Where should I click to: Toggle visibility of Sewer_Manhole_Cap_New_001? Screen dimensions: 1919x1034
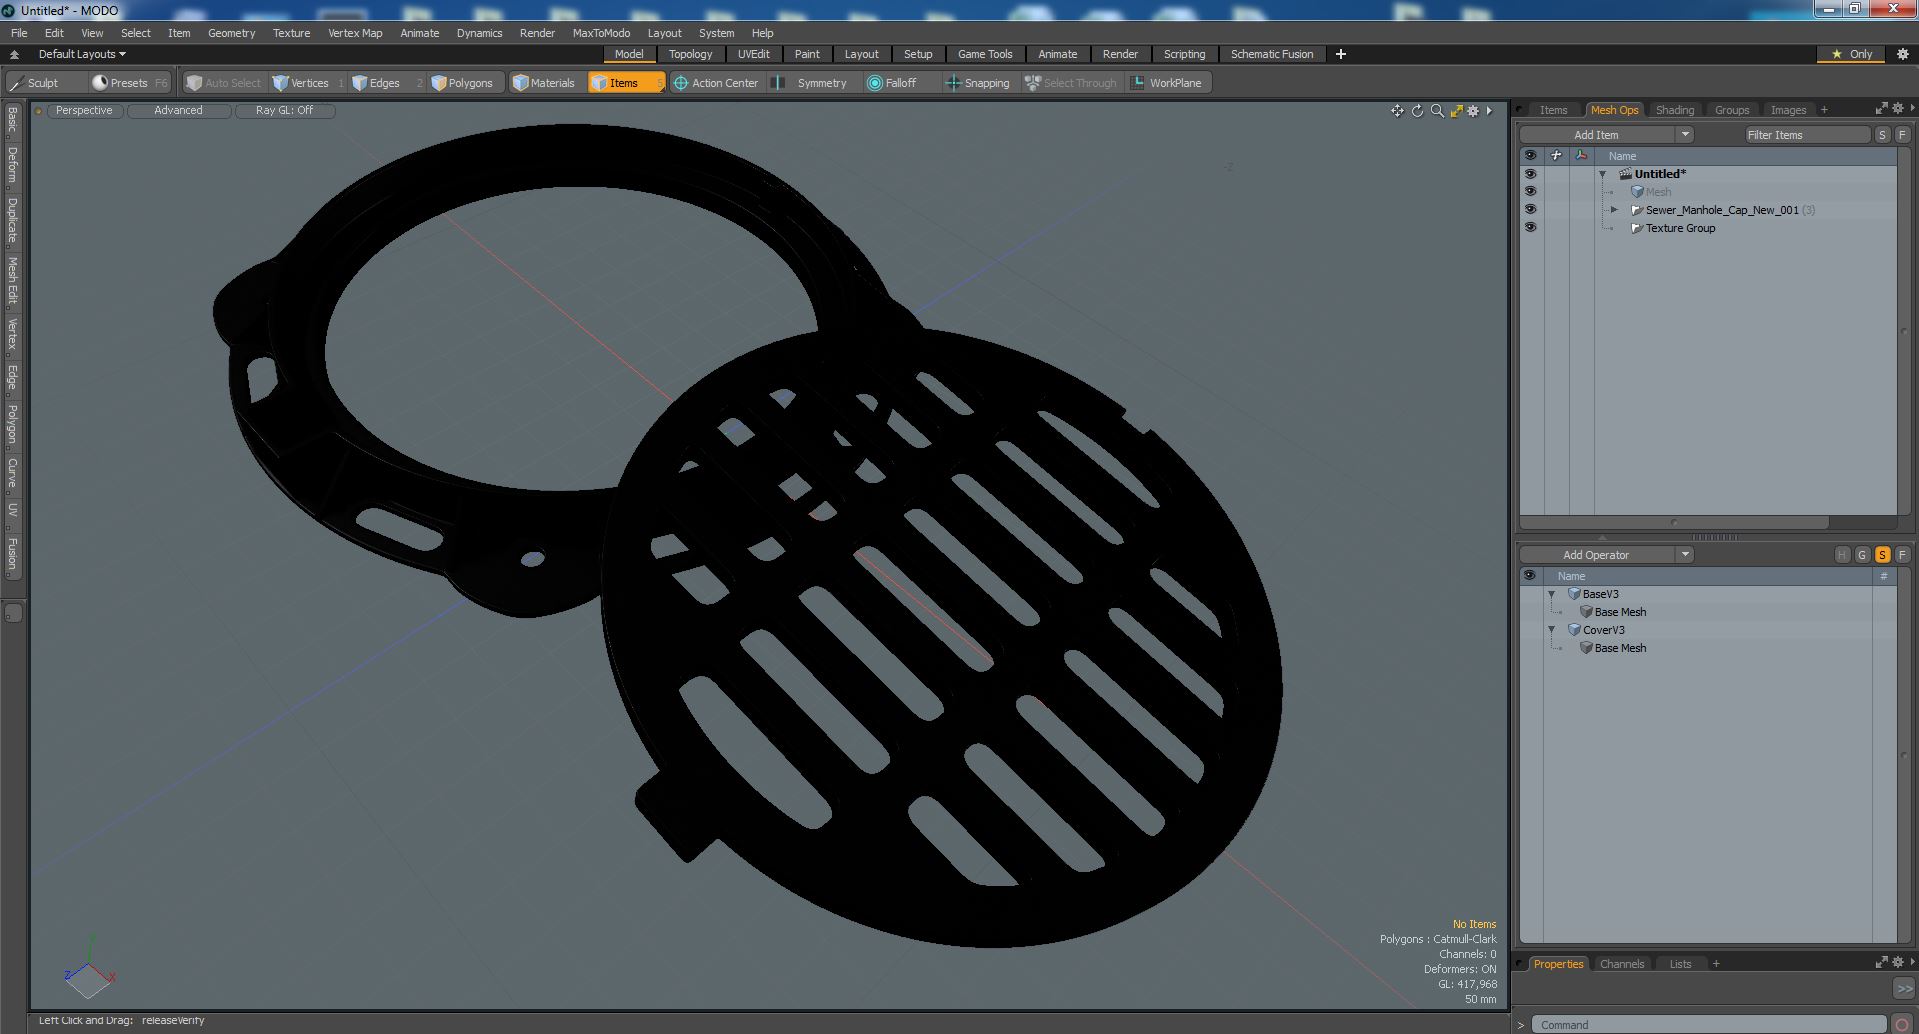1529,210
